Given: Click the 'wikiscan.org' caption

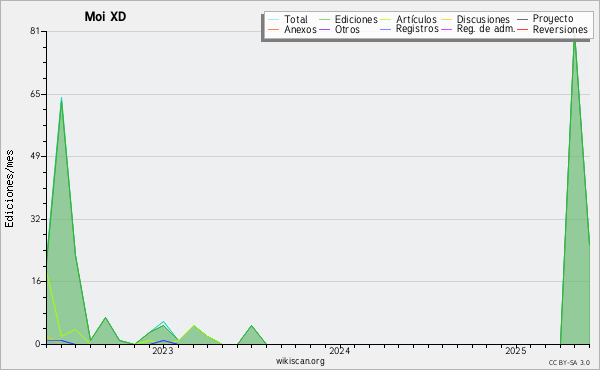Looking at the screenshot, I should click(300, 361).
